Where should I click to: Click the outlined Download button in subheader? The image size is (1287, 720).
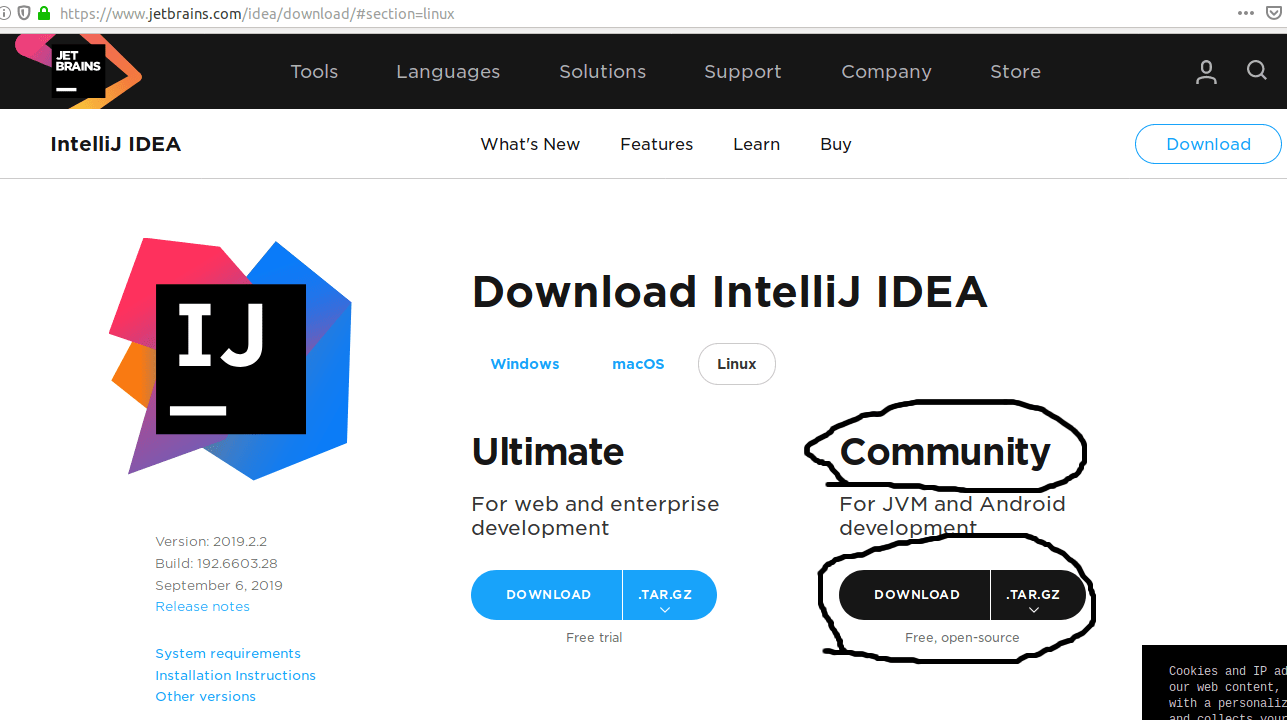click(x=1208, y=144)
